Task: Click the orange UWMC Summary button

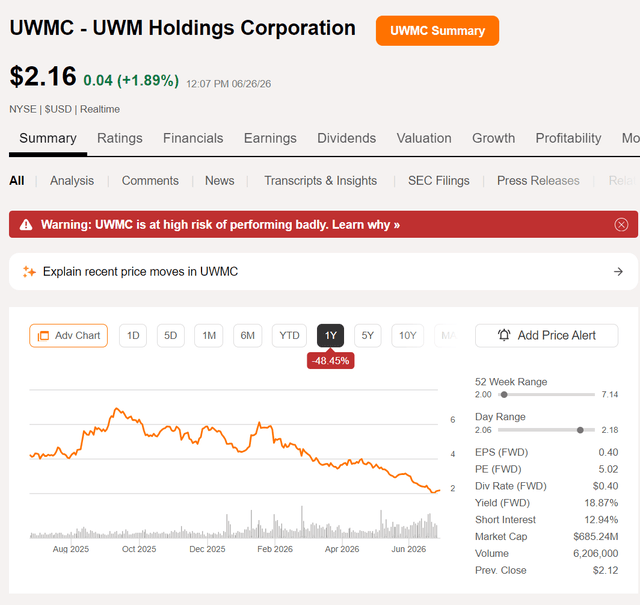Action: [437, 31]
